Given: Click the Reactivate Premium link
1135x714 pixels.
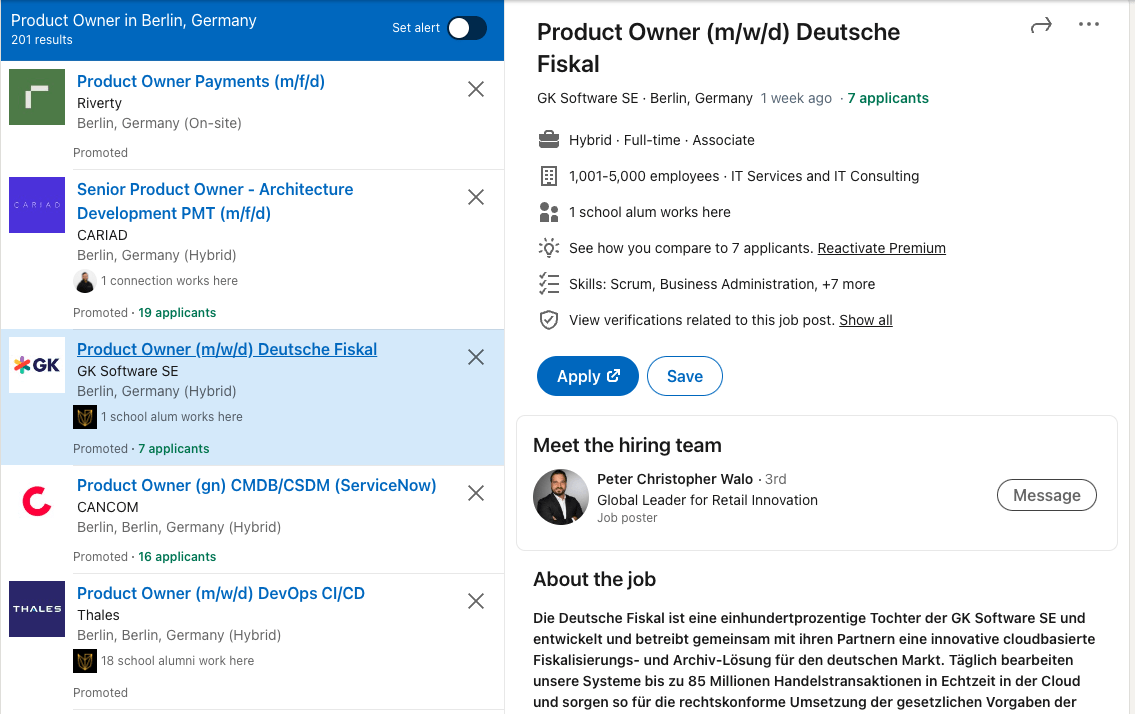Looking at the screenshot, I should [882, 248].
